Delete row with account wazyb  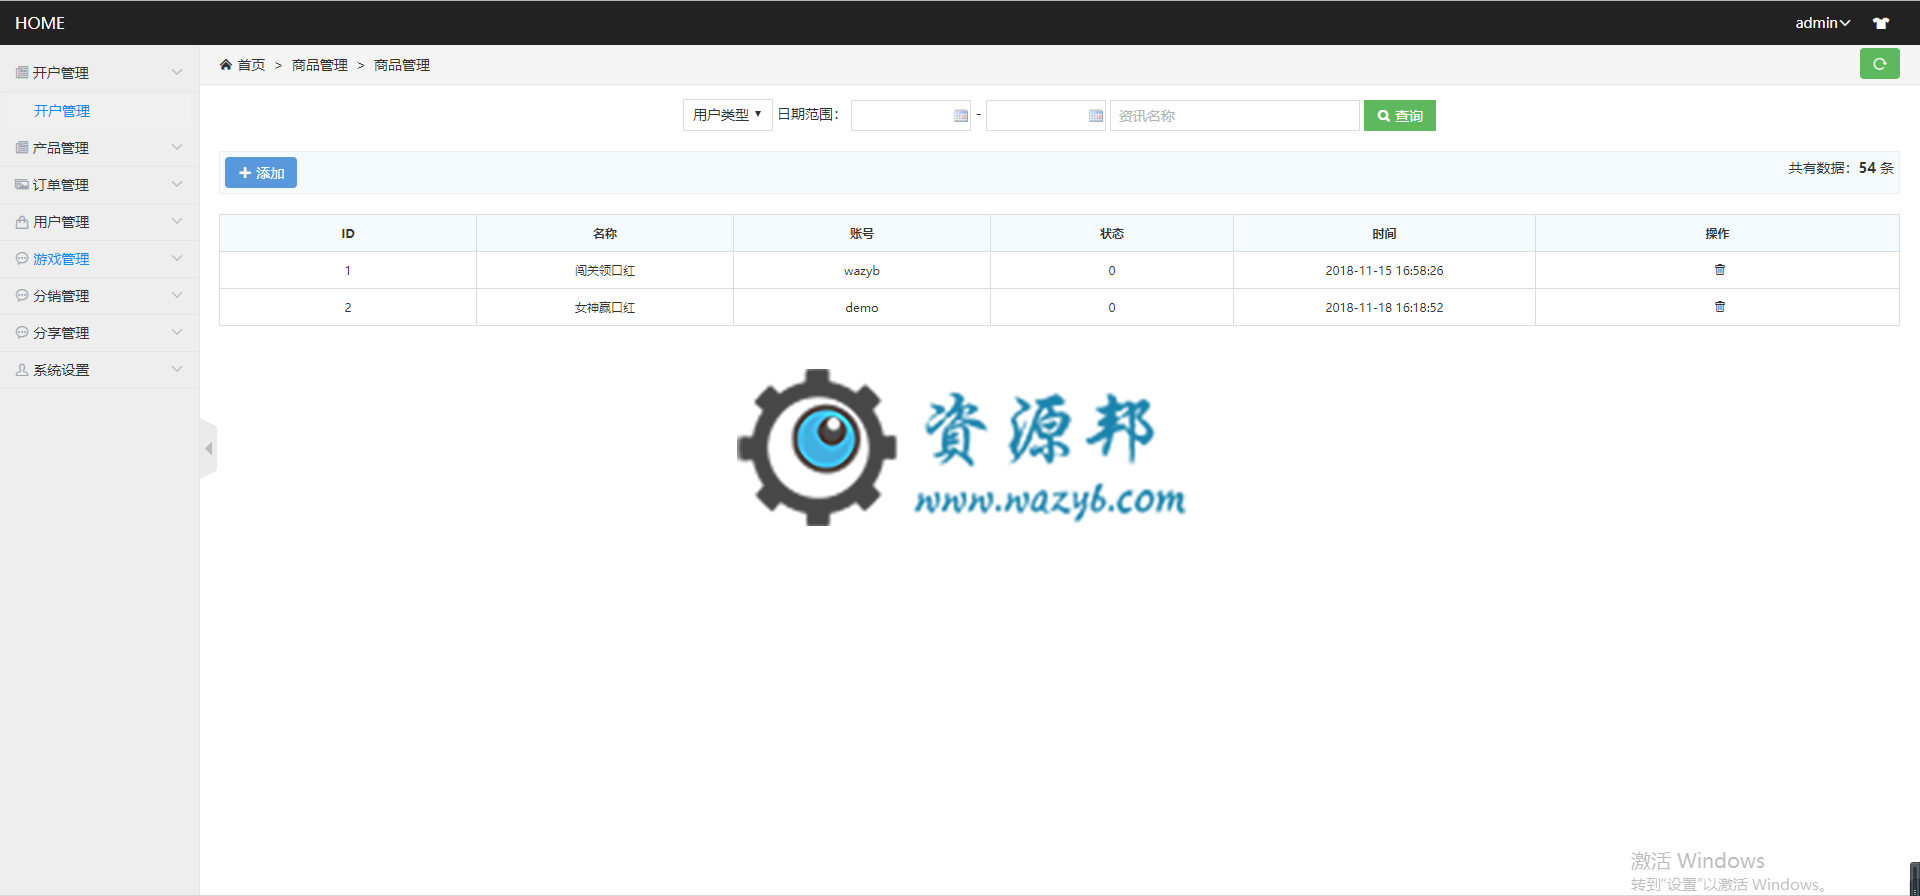[x=1720, y=270]
